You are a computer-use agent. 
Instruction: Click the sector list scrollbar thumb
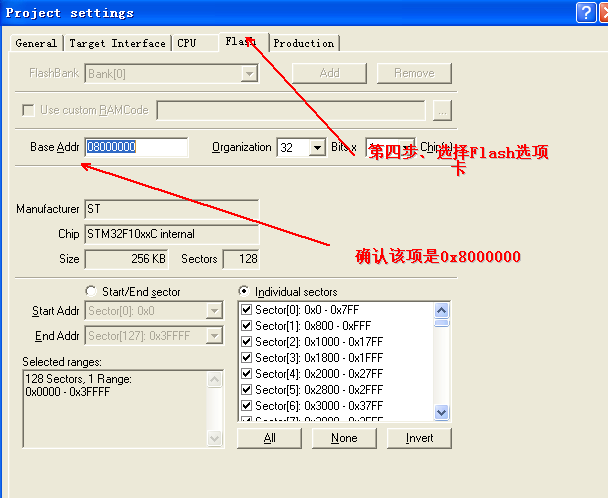442,323
